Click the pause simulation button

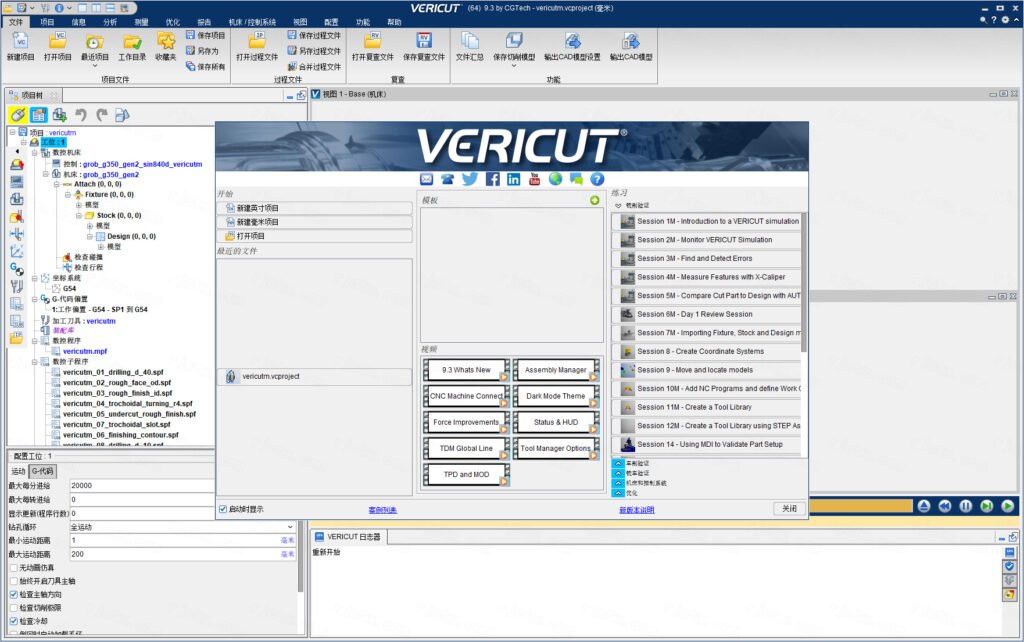tap(966, 506)
